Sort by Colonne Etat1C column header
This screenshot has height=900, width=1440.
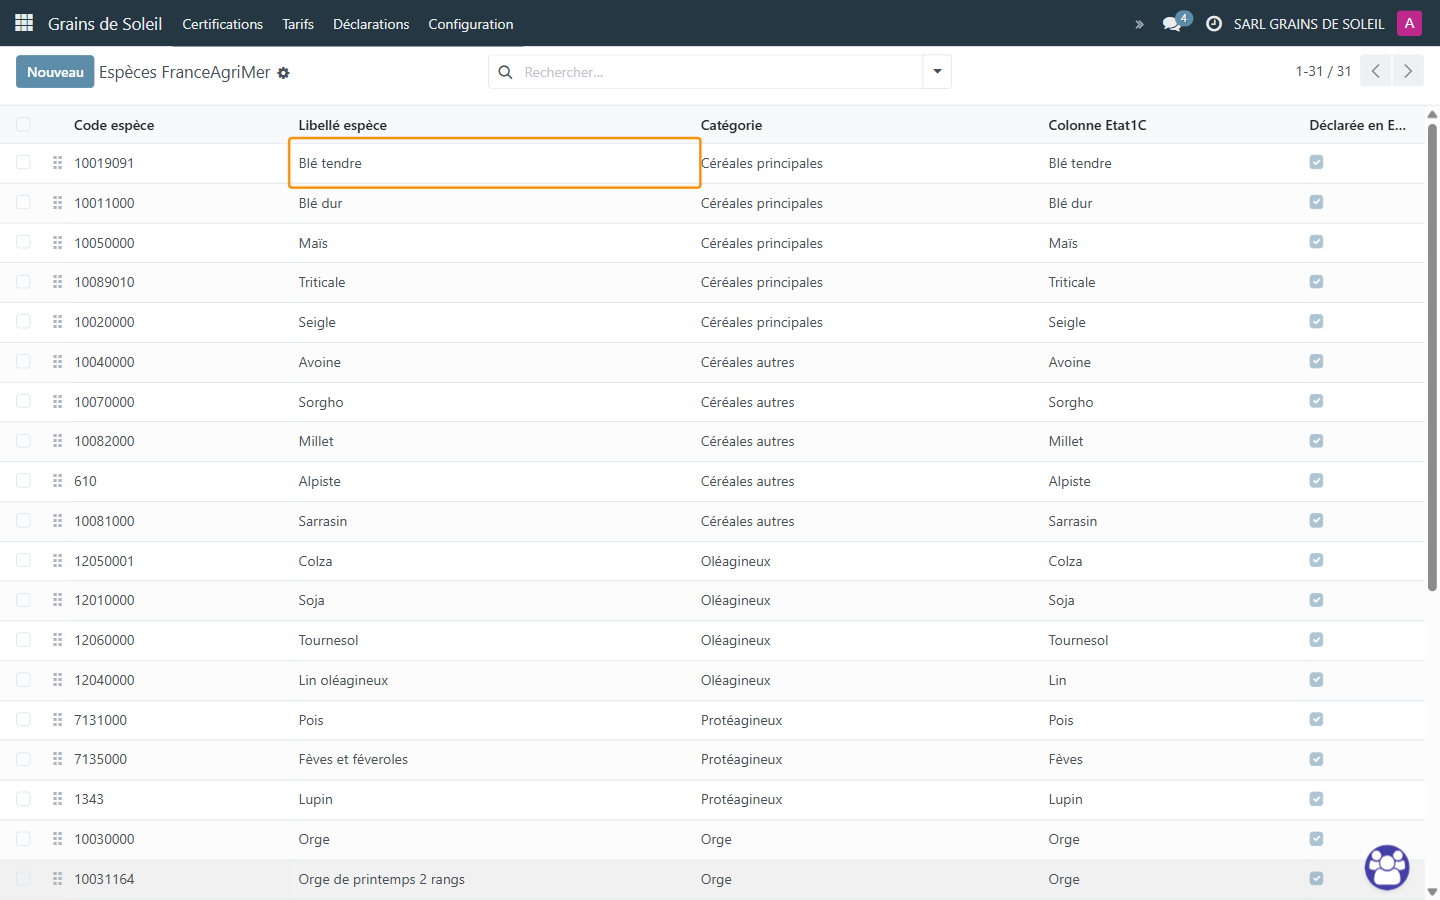(1097, 125)
